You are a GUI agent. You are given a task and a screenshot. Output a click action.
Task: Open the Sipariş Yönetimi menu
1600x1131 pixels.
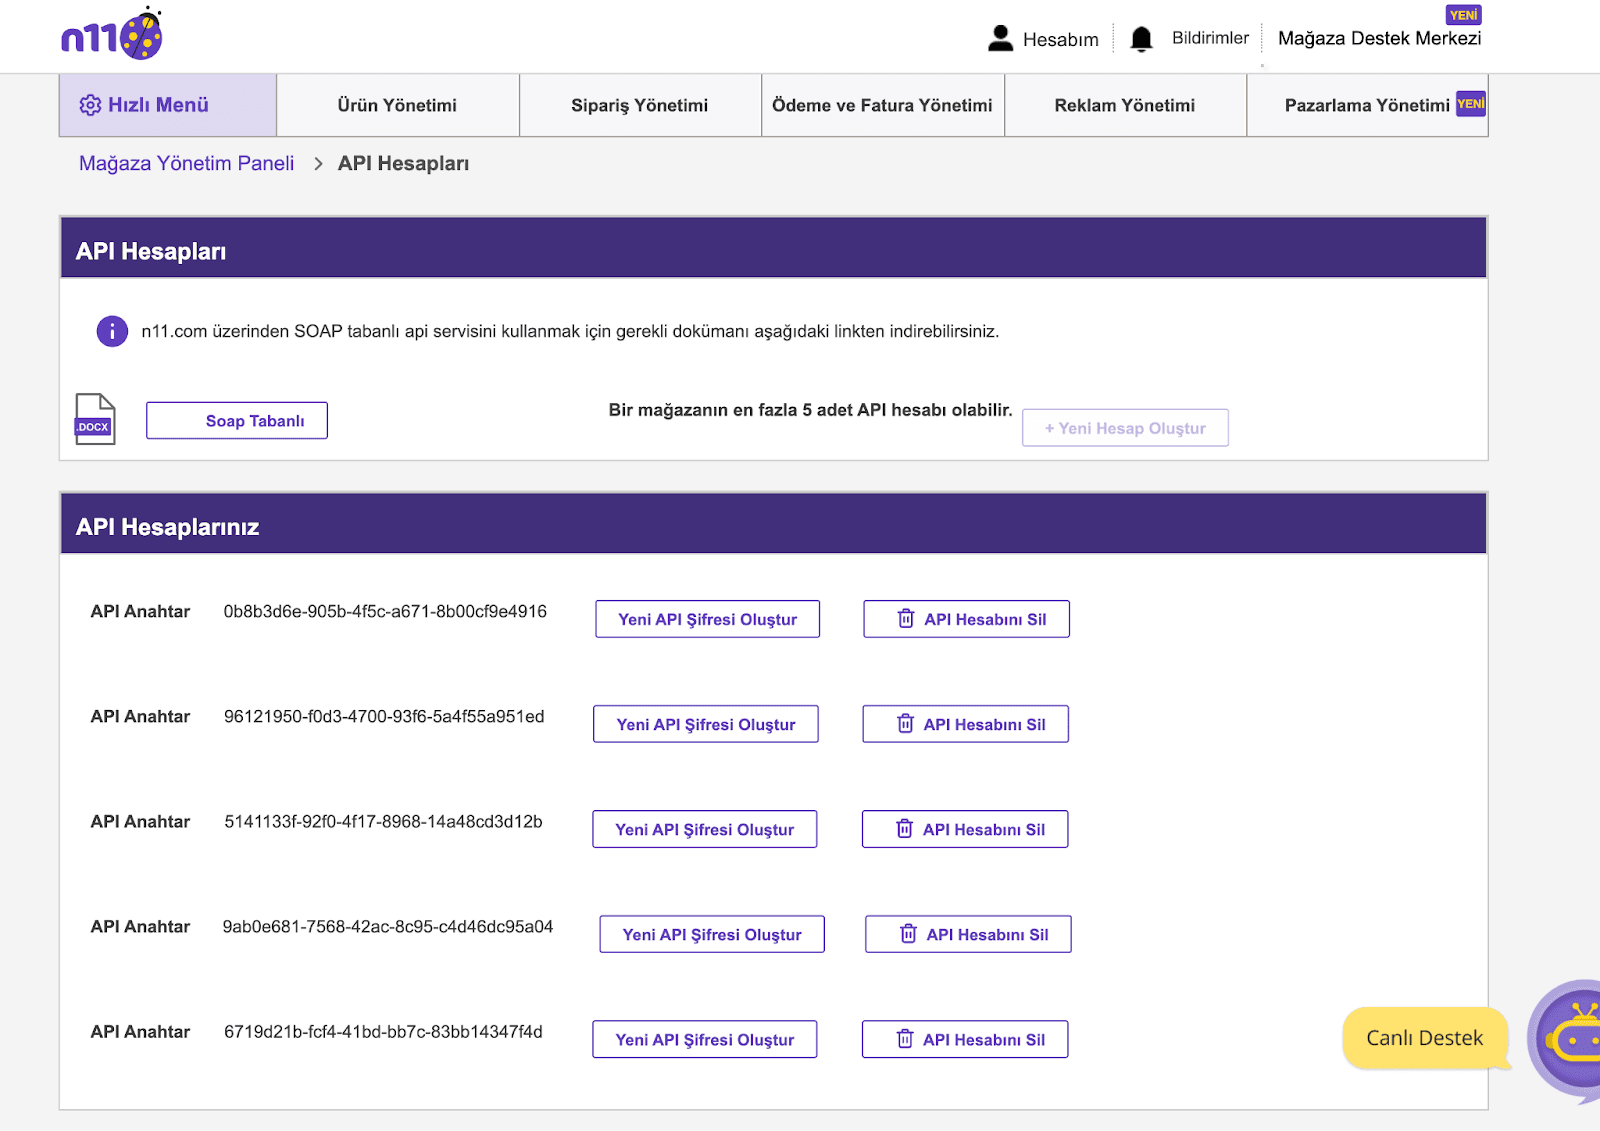(x=639, y=105)
